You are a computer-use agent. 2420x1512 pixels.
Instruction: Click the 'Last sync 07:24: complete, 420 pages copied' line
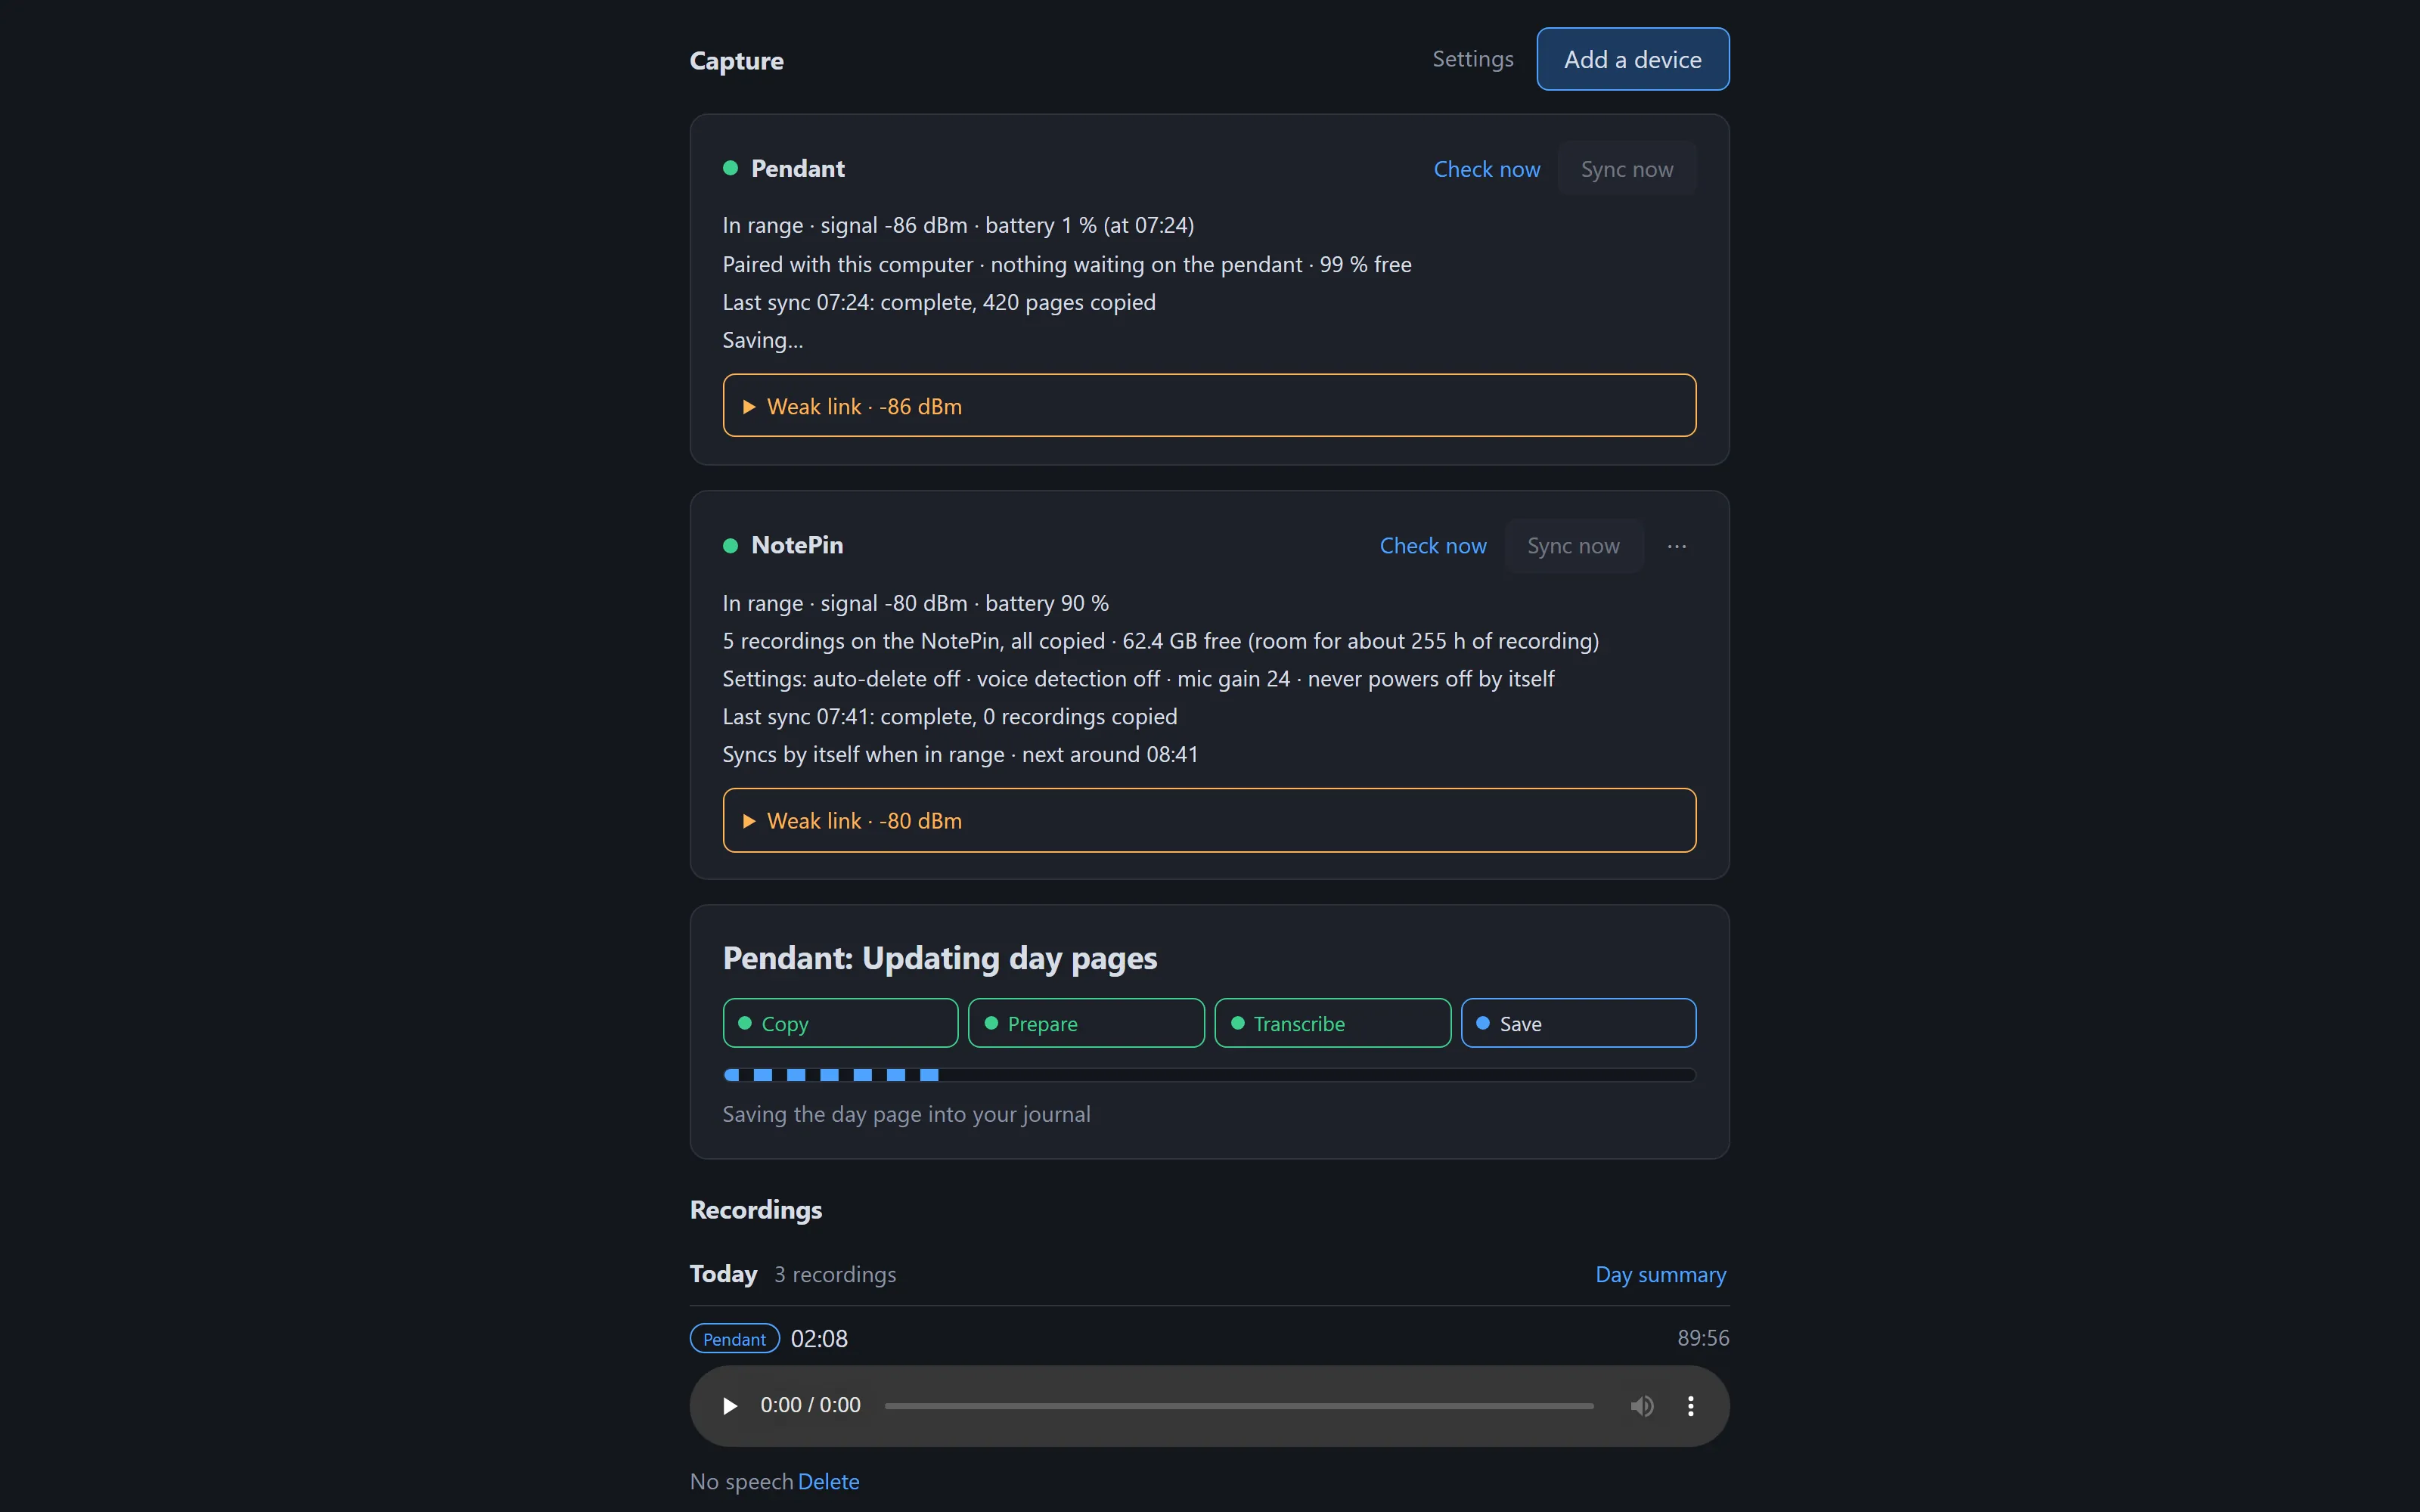(x=939, y=302)
